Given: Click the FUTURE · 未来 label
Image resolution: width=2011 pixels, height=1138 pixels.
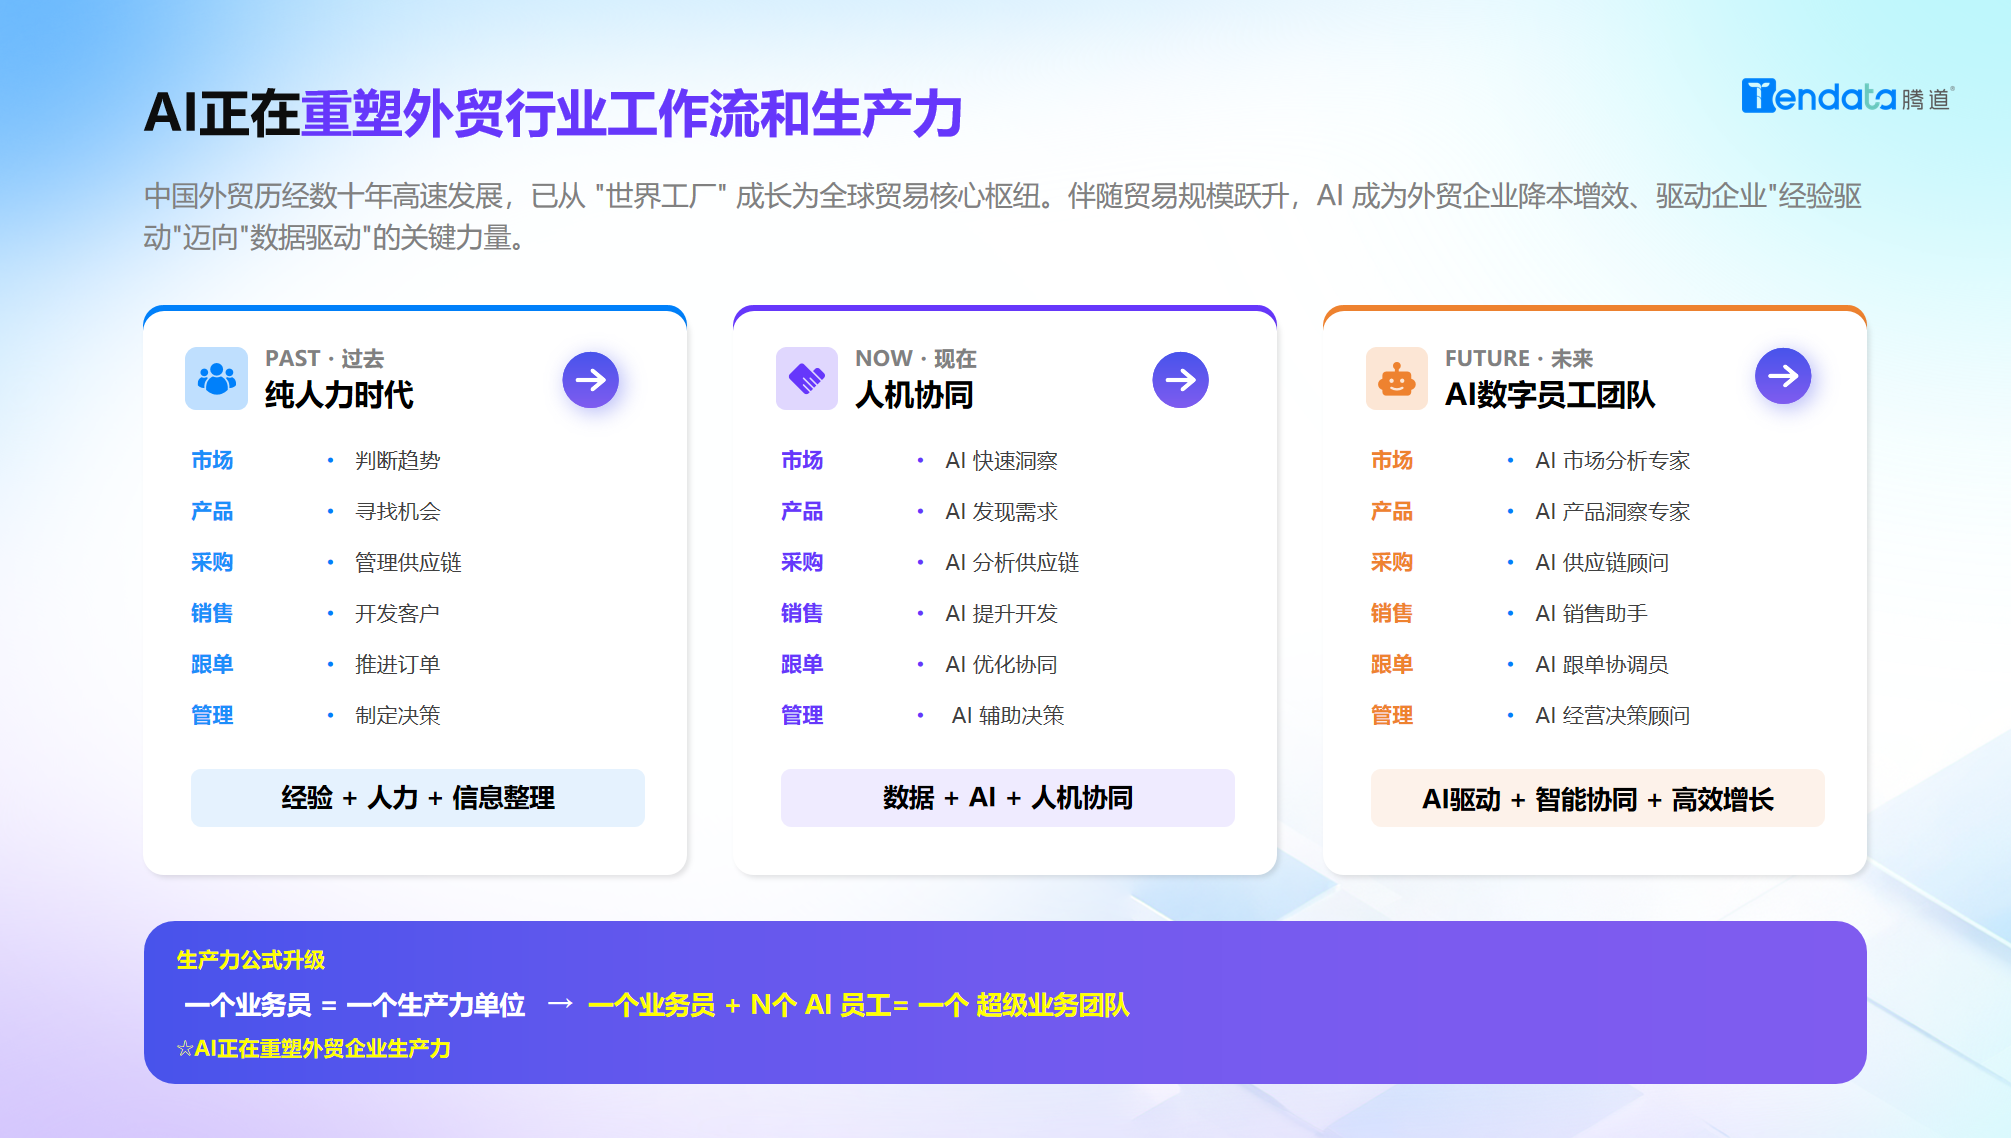Looking at the screenshot, I should point(1518,358).
